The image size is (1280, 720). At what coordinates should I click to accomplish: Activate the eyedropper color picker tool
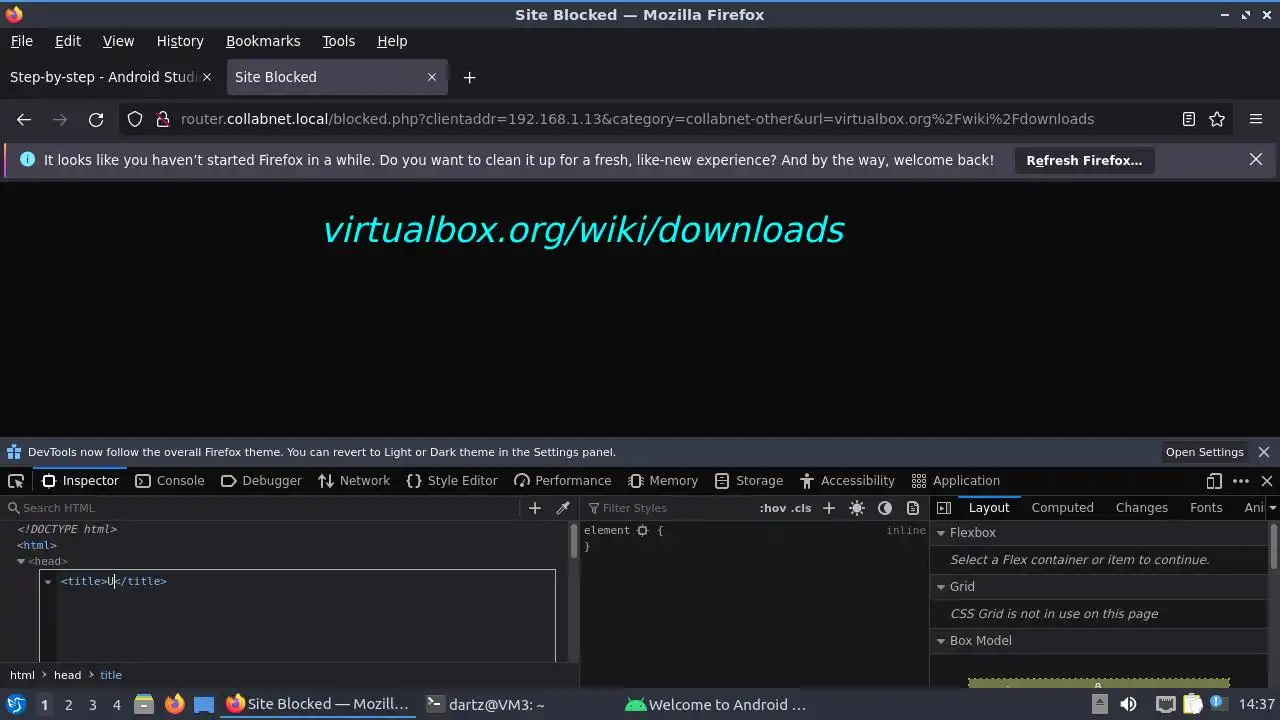(563, 508)
